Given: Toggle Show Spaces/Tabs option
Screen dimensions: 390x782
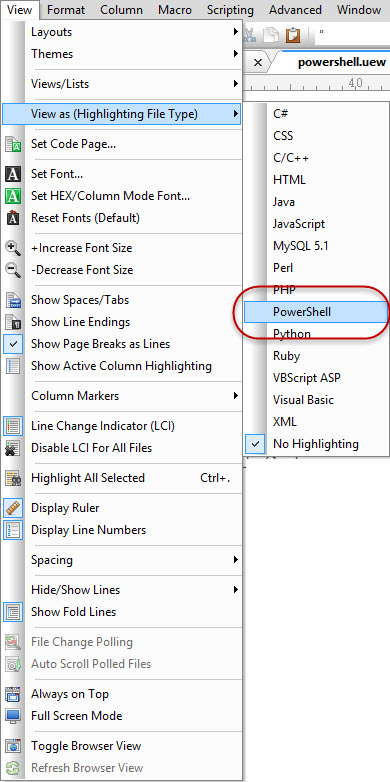Looking at the screenshot, I should tap(122, 300).
